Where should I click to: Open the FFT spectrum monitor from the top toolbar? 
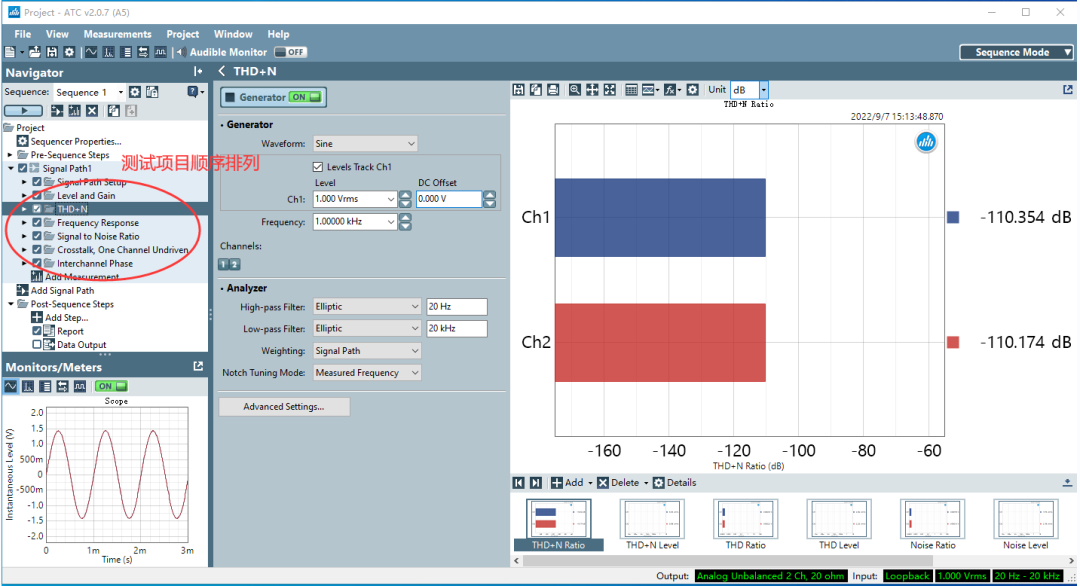[109, 52]
